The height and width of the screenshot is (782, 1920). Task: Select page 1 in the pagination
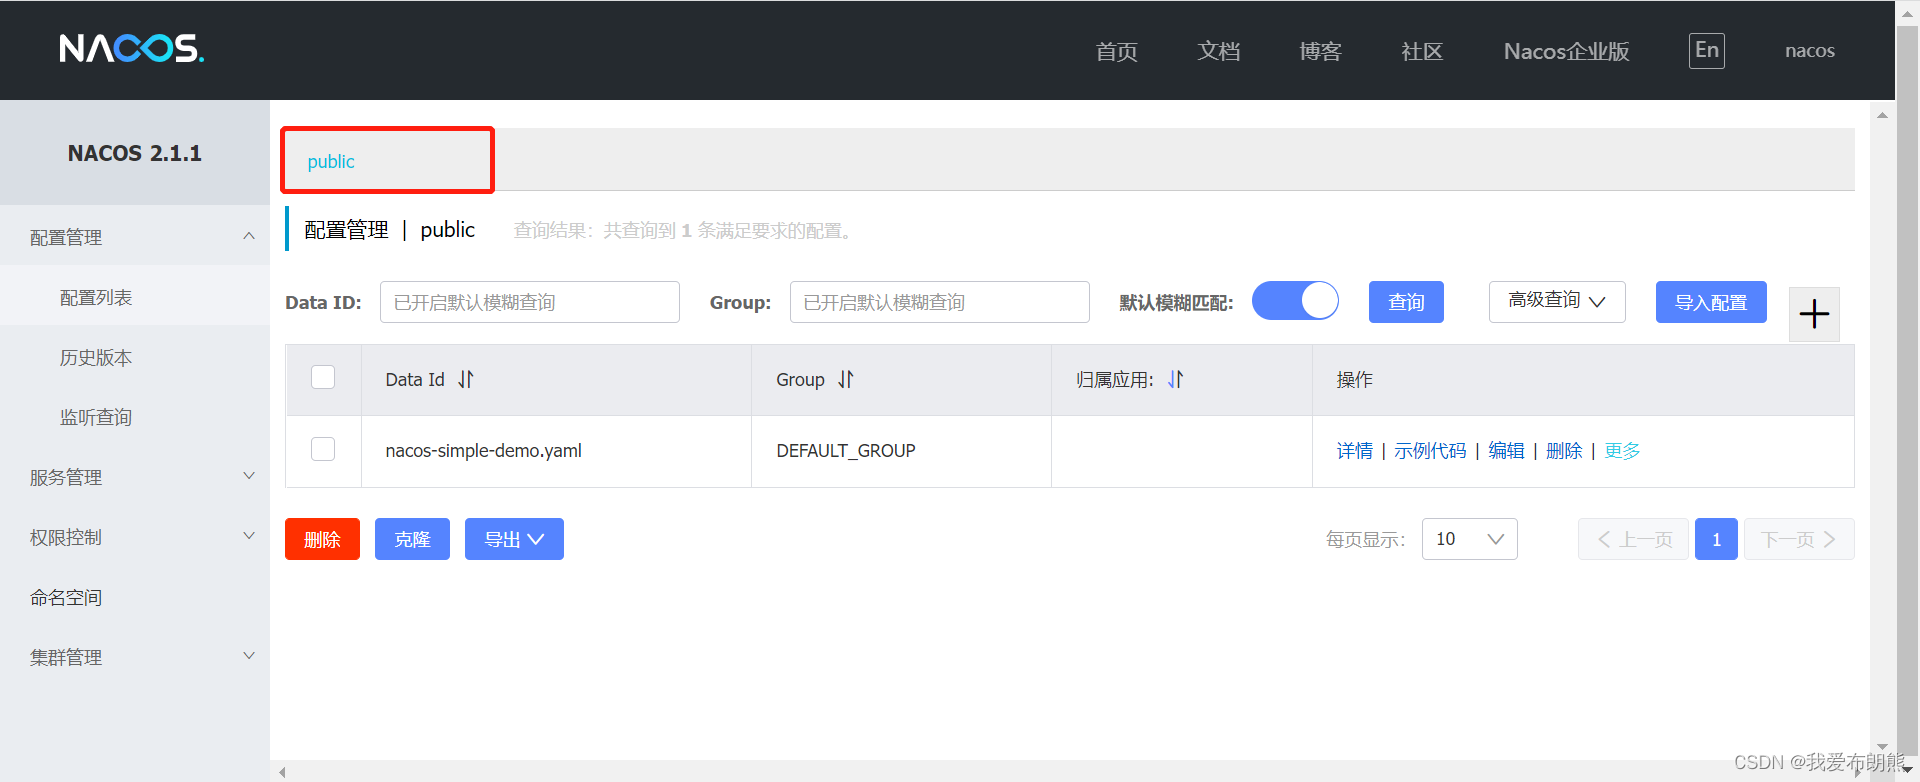1716,539
